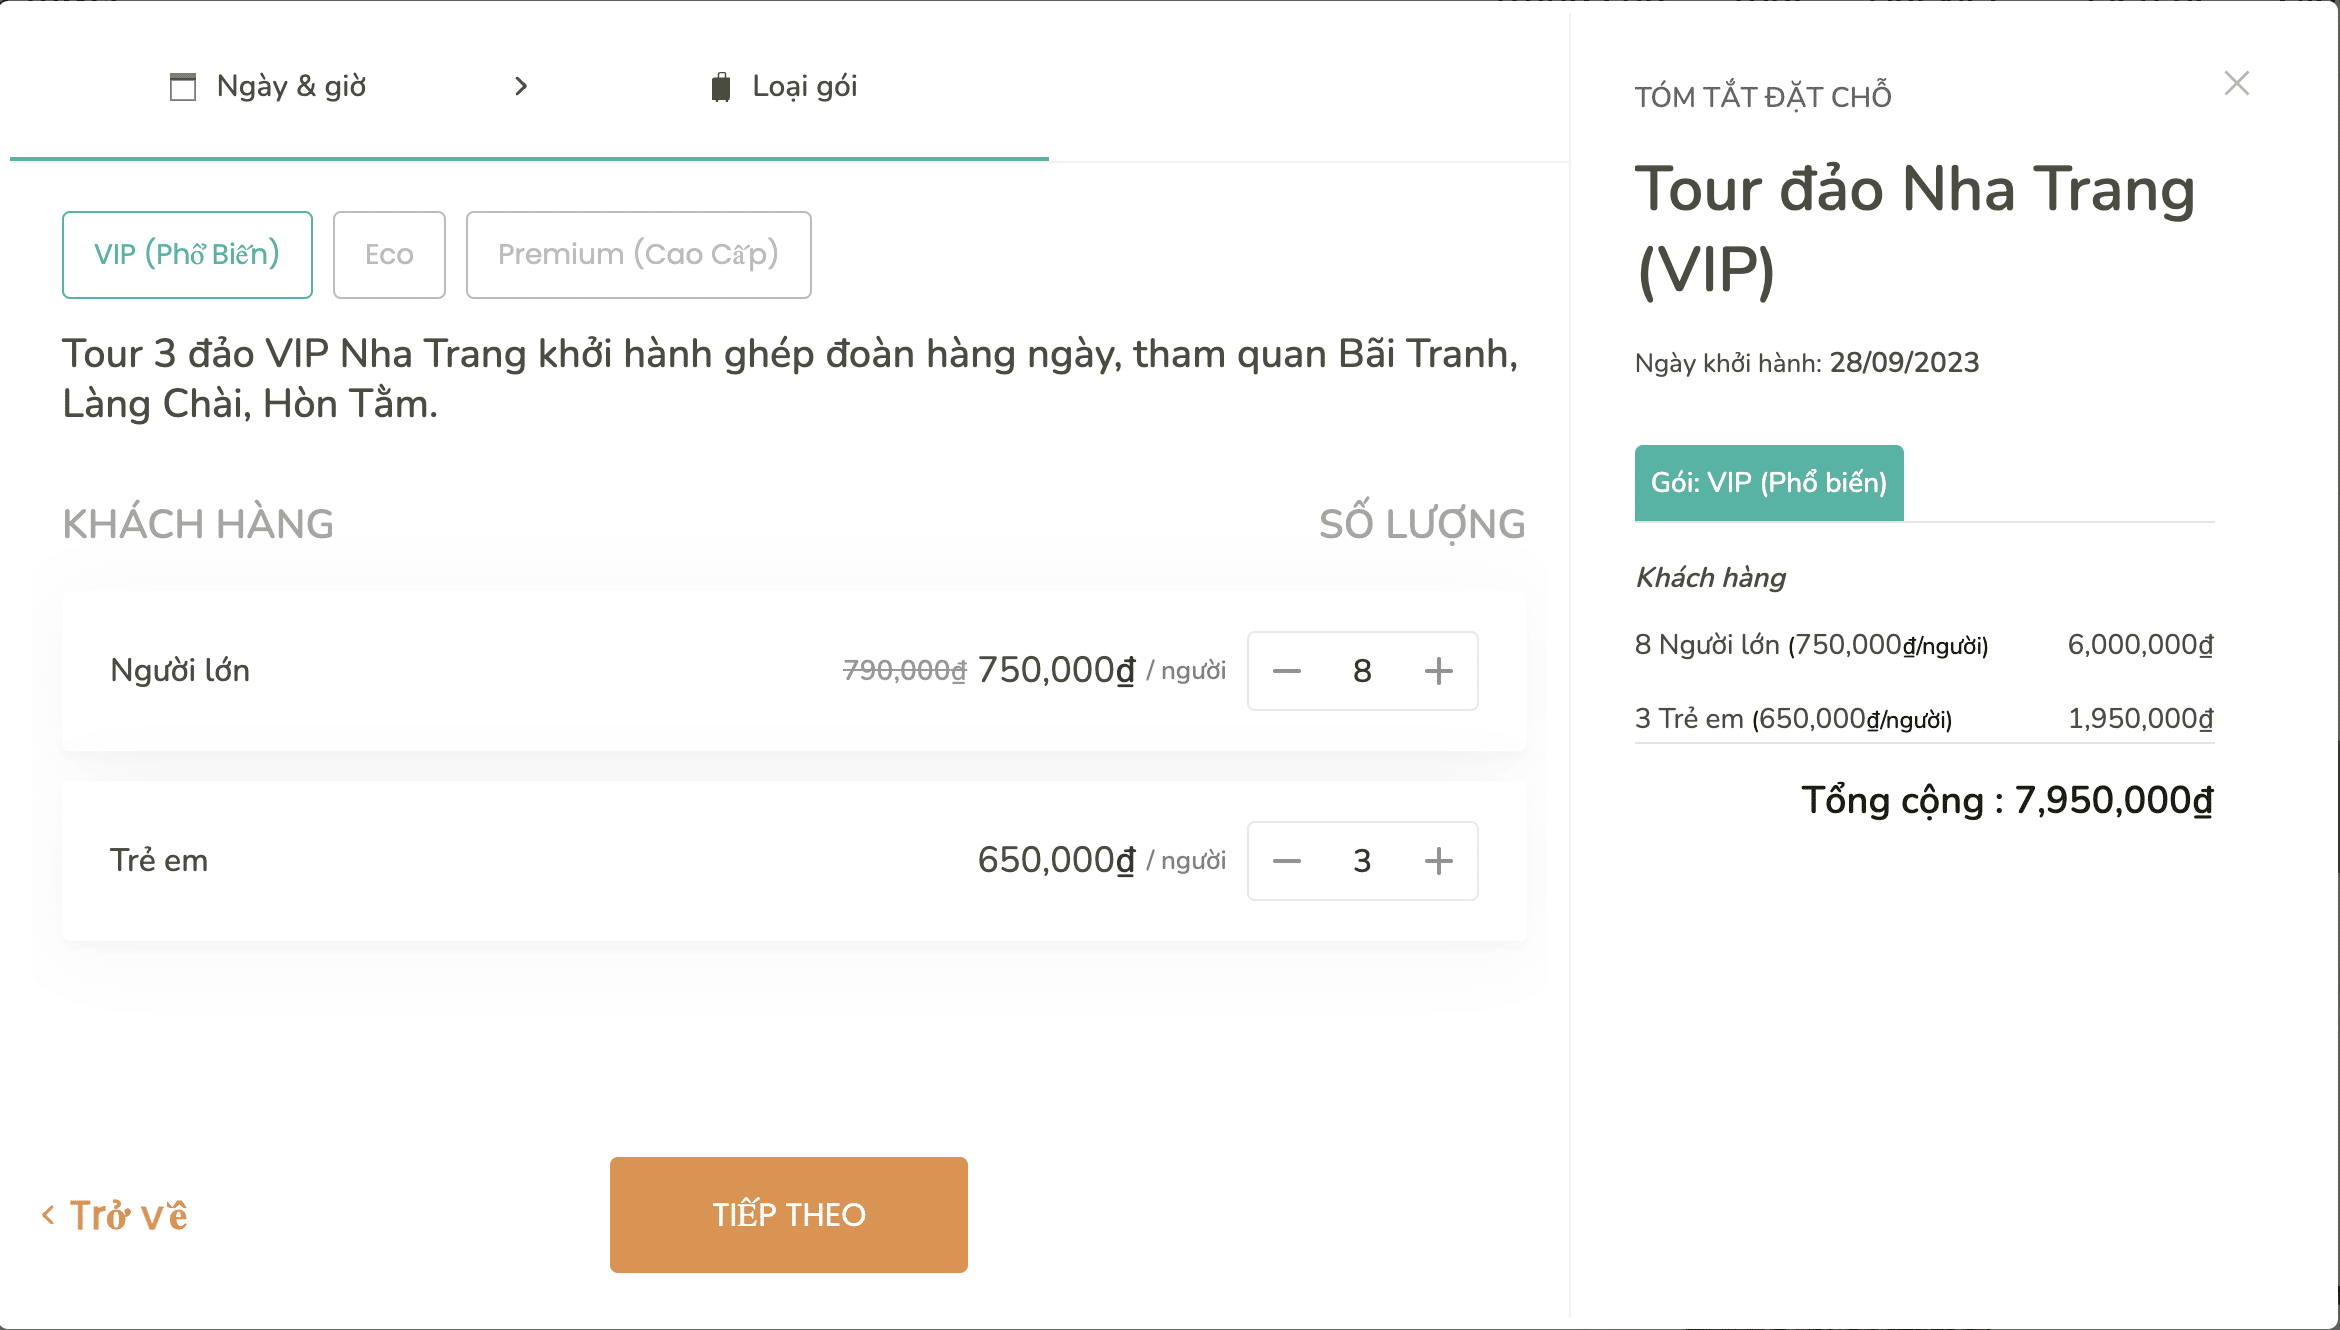This screenshot has height=1330, width=2340.
Task: Click the Trẻ em quantity value 3
Action: click(x=1362, y=861)
